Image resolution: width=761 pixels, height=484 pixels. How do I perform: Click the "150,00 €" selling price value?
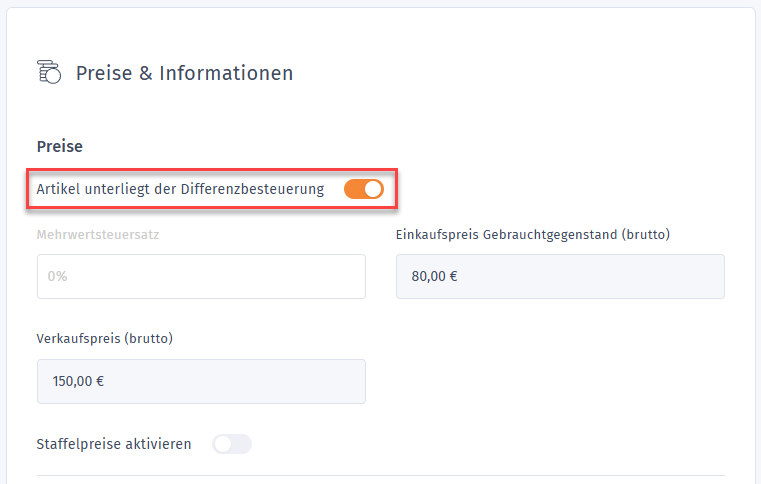click(77, 381)
